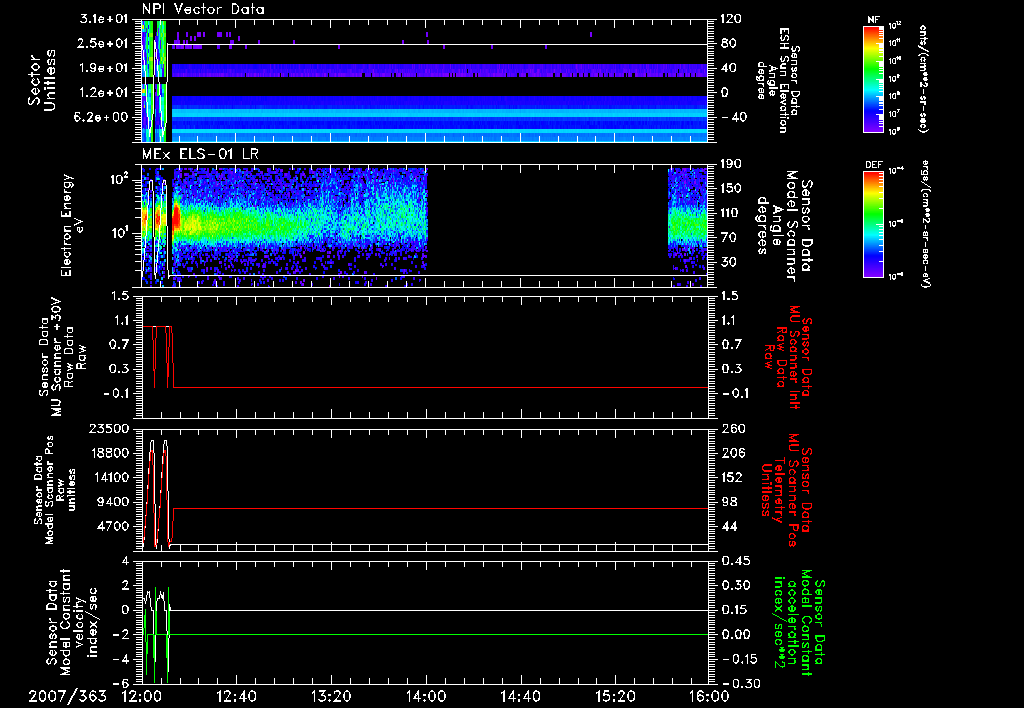Select the red 'MU Scanner Inh Raw Data' label
The image size is (1024, 708).
(x=786, y=357)
